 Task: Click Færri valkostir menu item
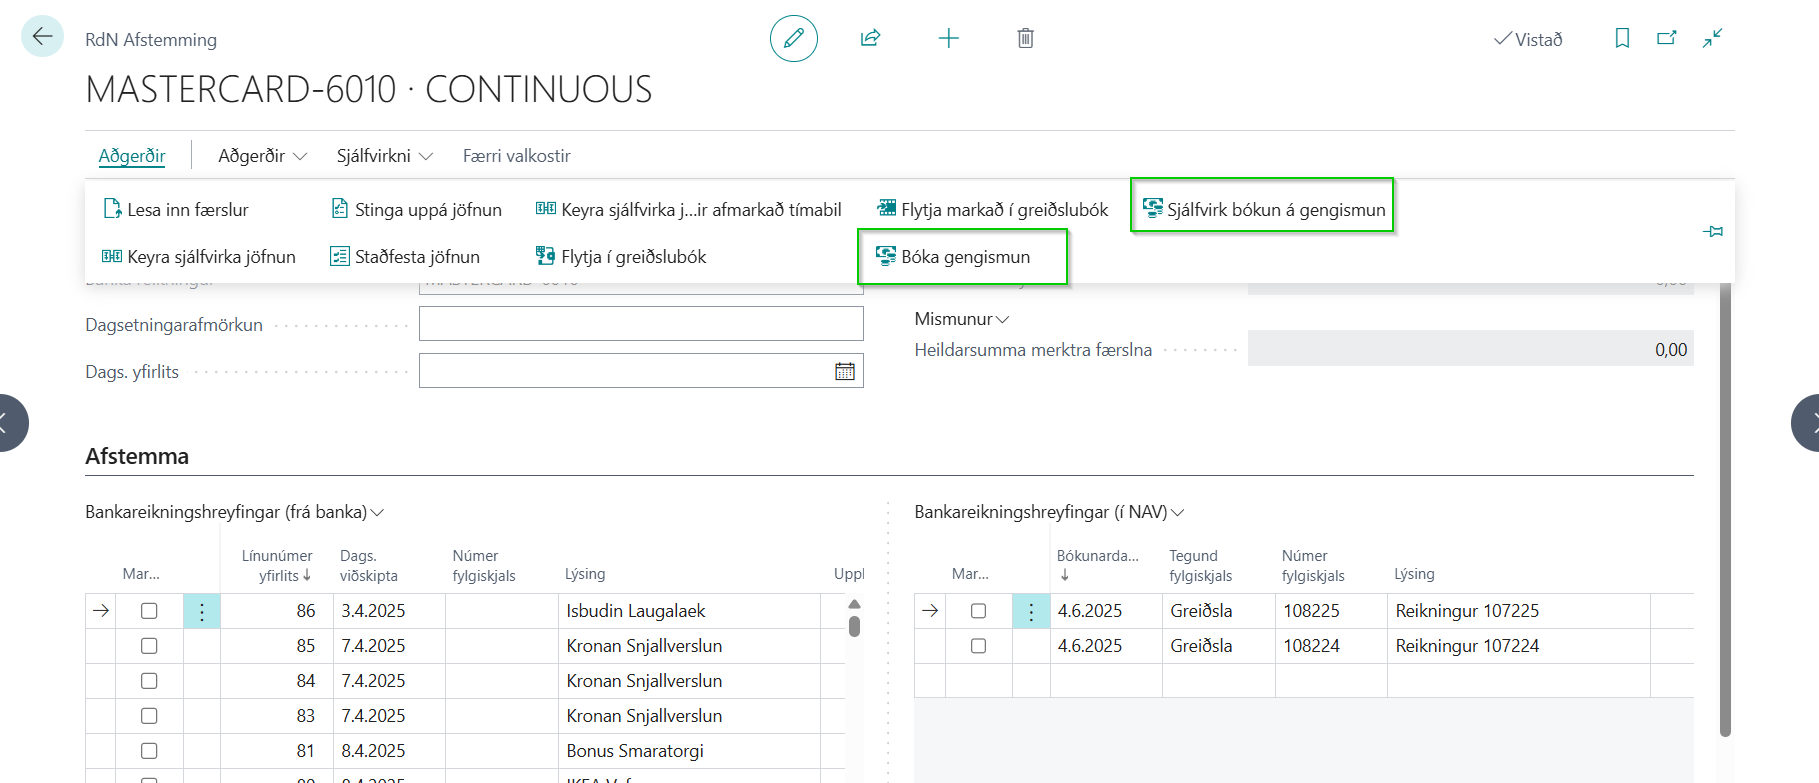[516, 156]
